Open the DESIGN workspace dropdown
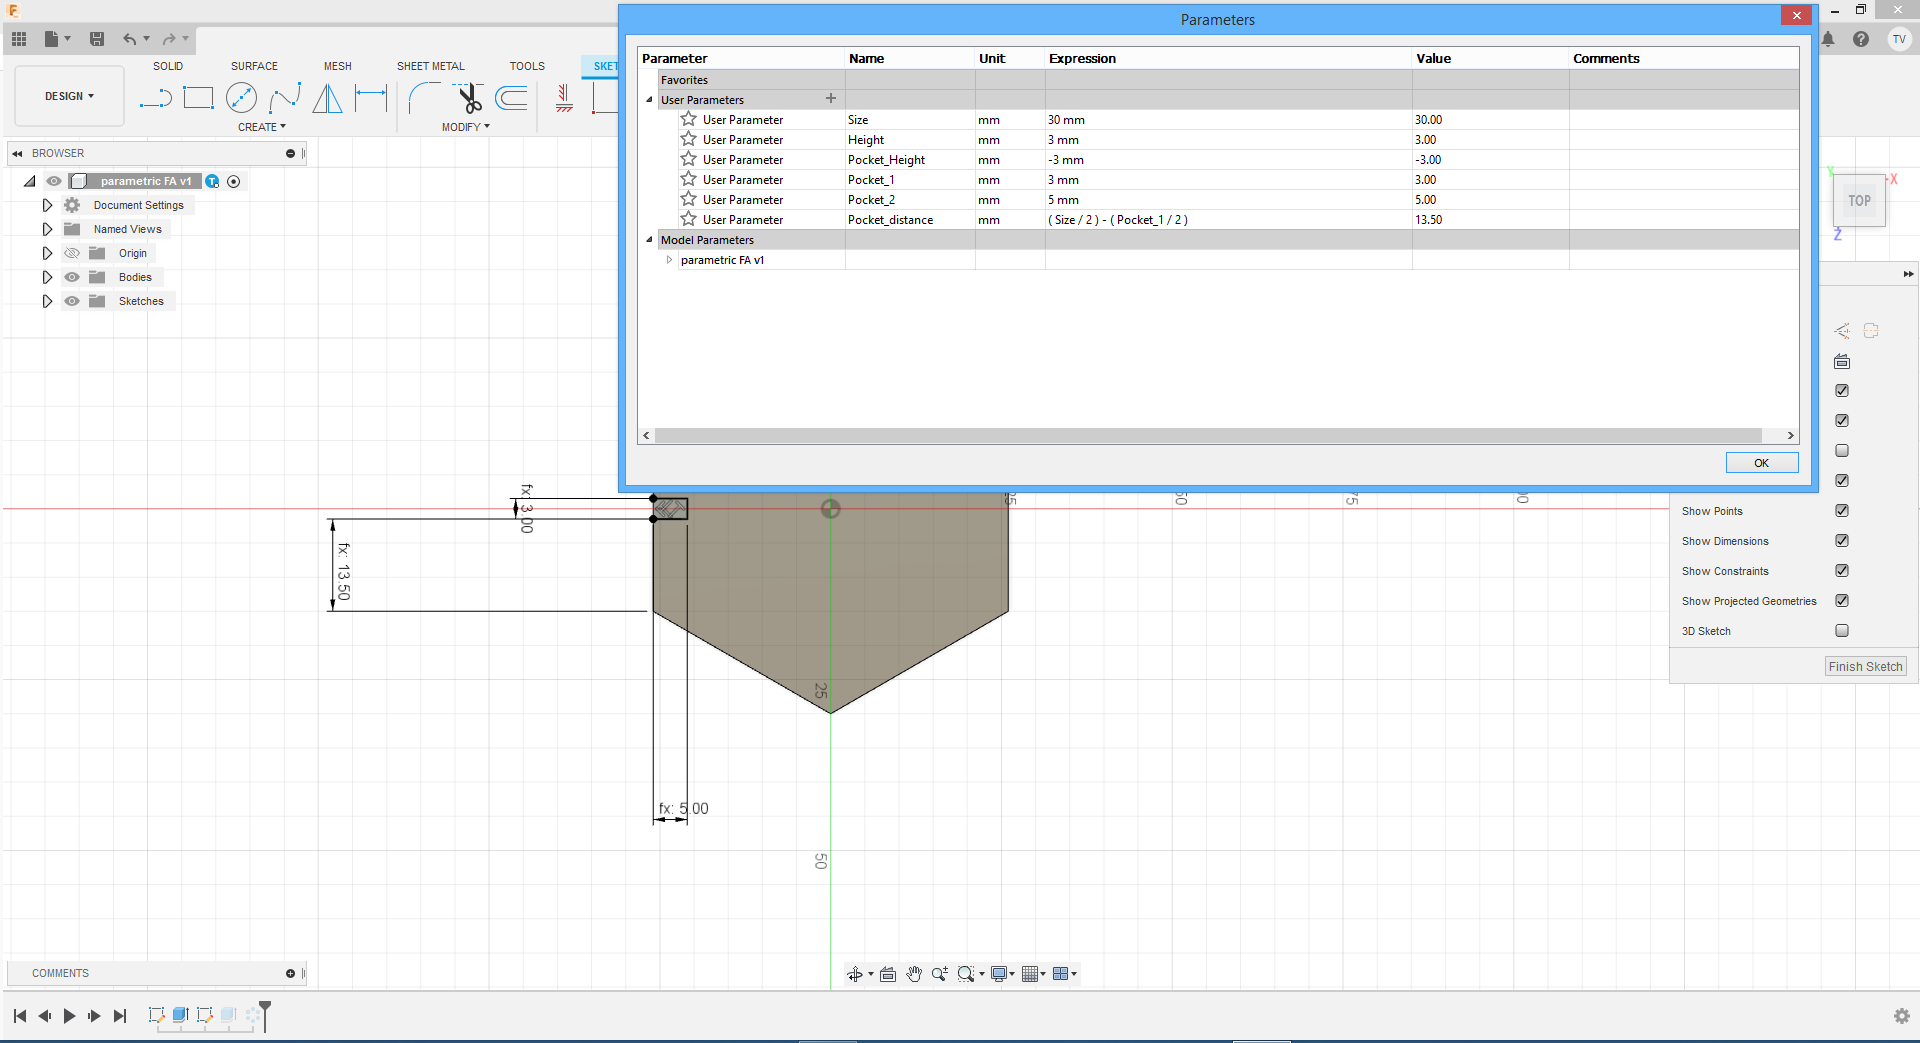Screen dimensions: 1920x1043 pos(69,96)
